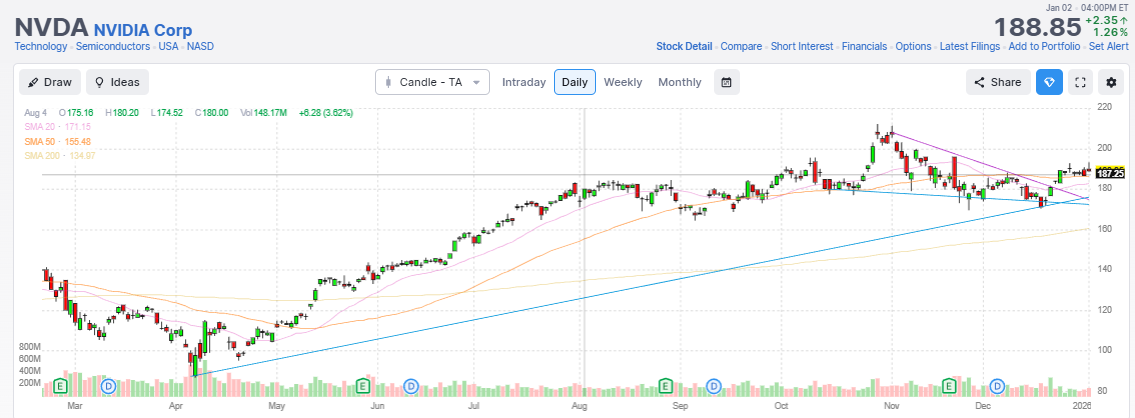Click the Set Alert link
Screen dimensions: 1135x418
pyautogui.click(x=1108, y=46)
